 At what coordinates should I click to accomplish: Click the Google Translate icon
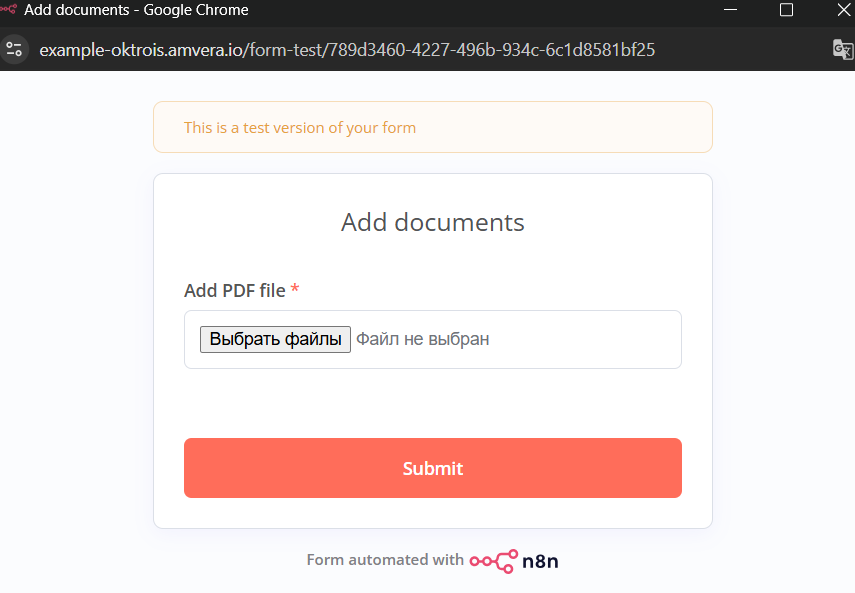[841, 49]
